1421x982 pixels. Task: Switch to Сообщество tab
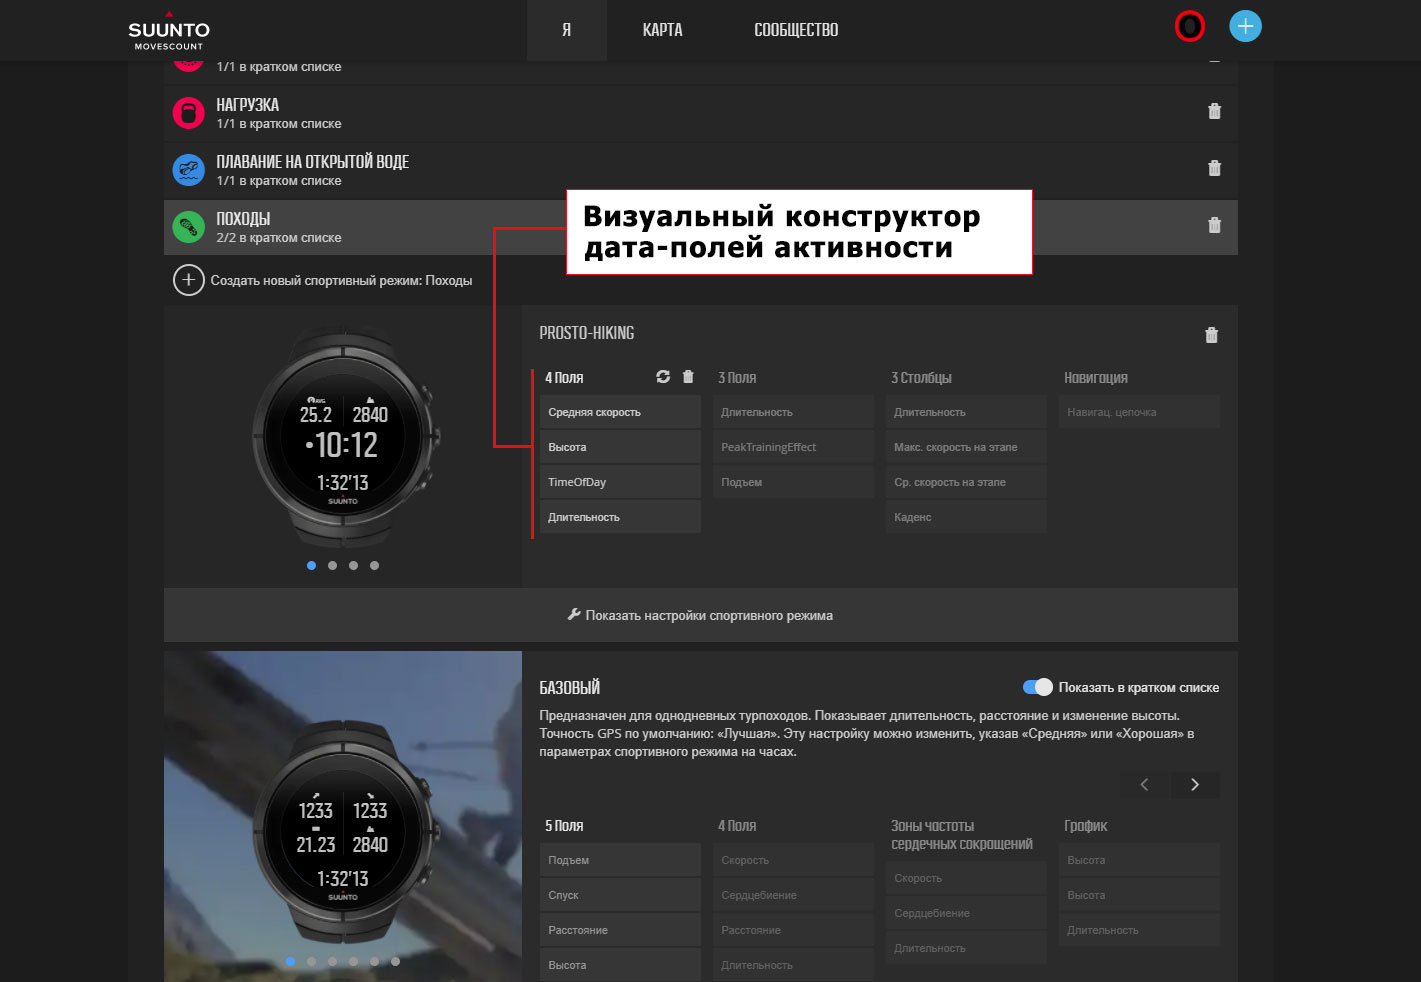pos(796,30)
